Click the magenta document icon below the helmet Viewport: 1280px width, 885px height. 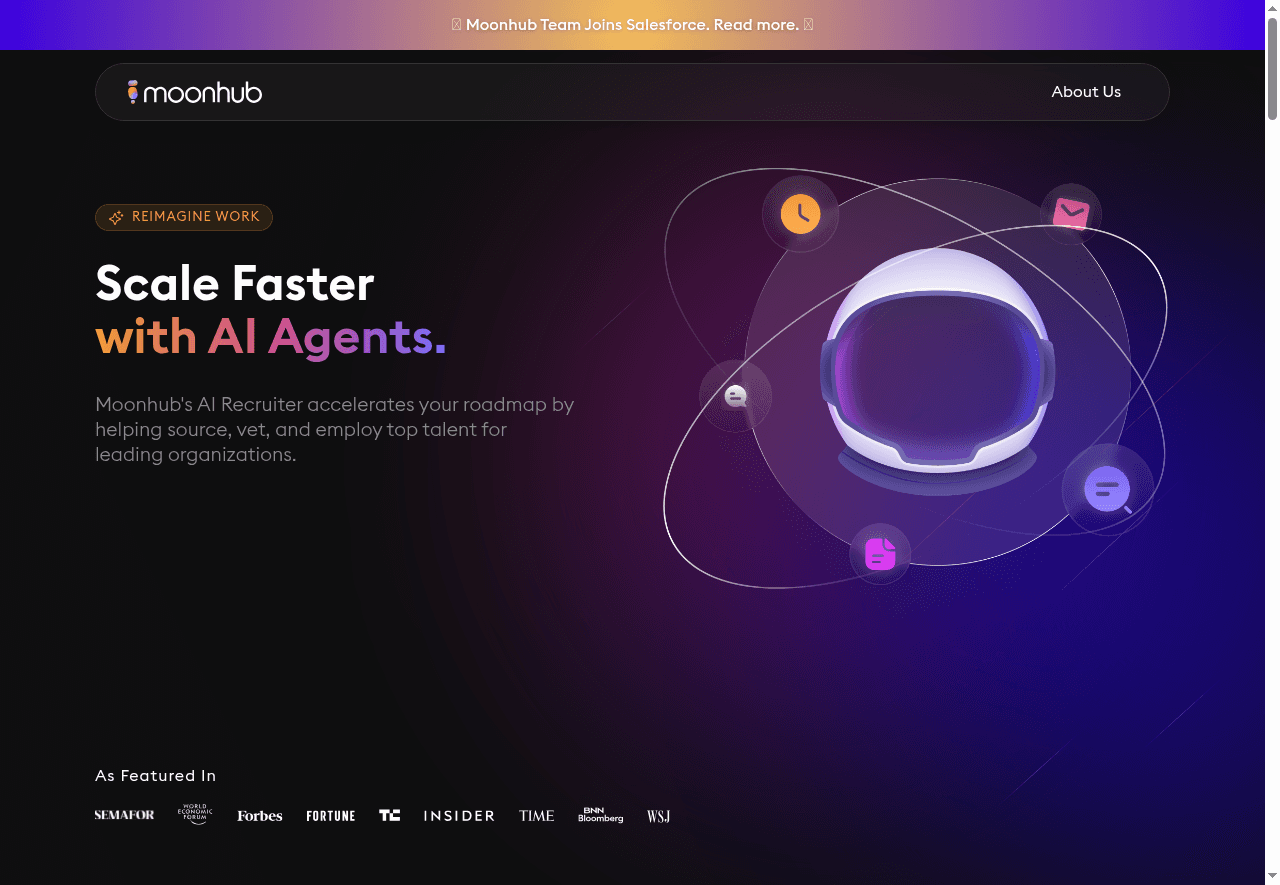[880, 553]
